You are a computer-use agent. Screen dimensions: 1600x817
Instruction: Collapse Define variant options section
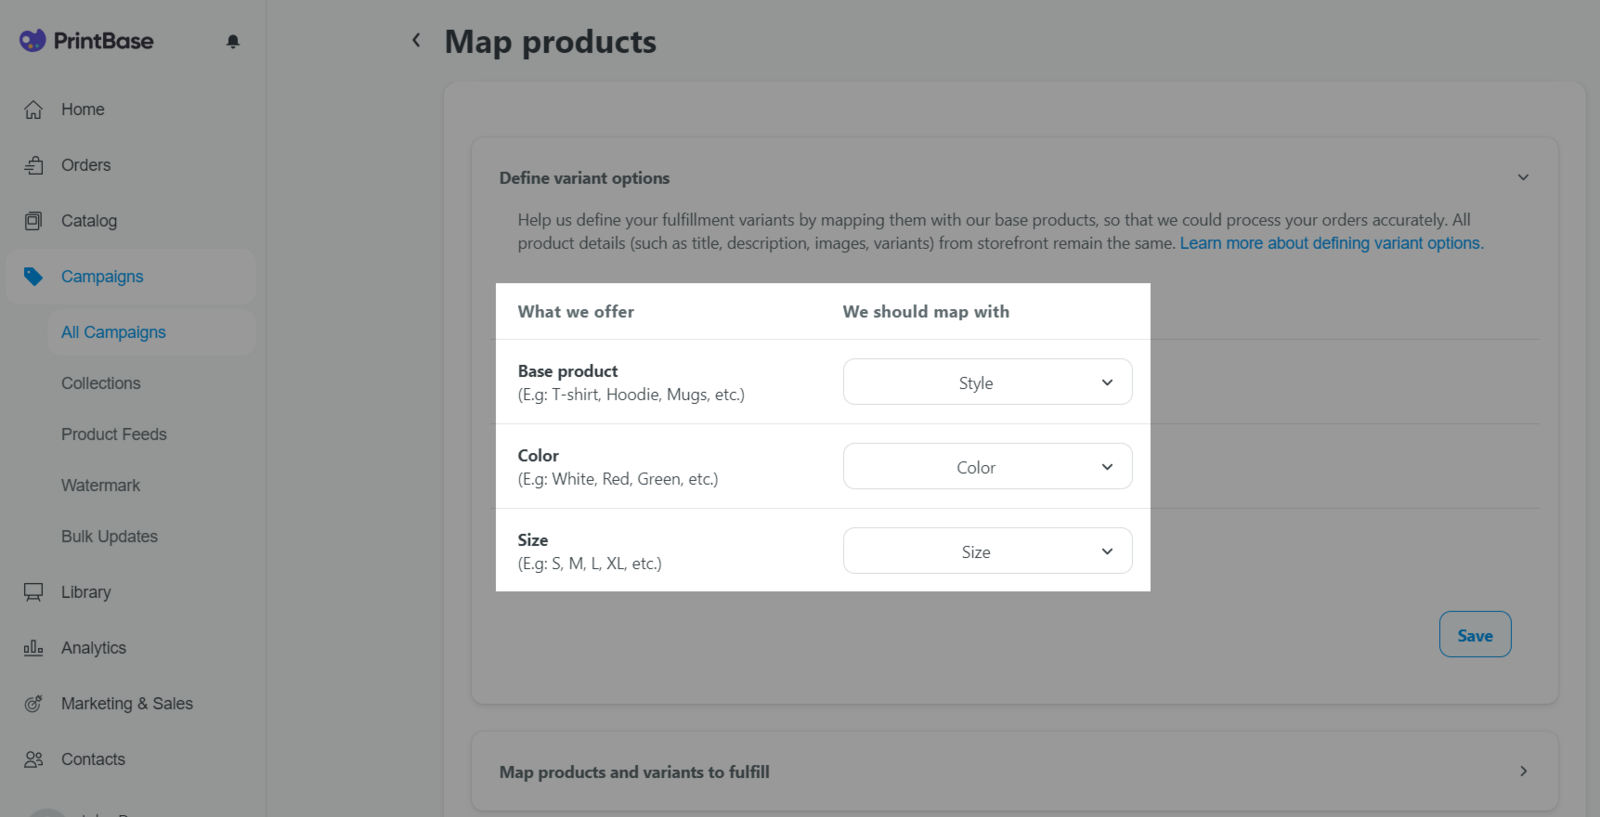pos(1523,177)
